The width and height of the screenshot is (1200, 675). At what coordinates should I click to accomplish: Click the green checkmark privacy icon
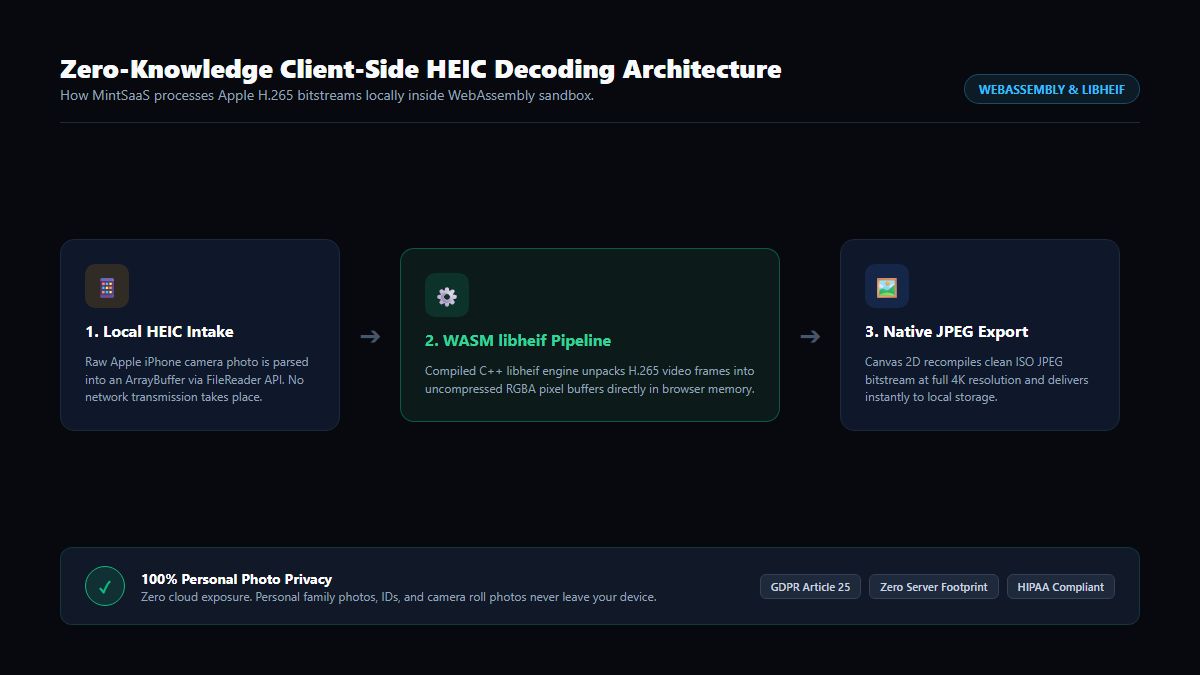(105, 586)
